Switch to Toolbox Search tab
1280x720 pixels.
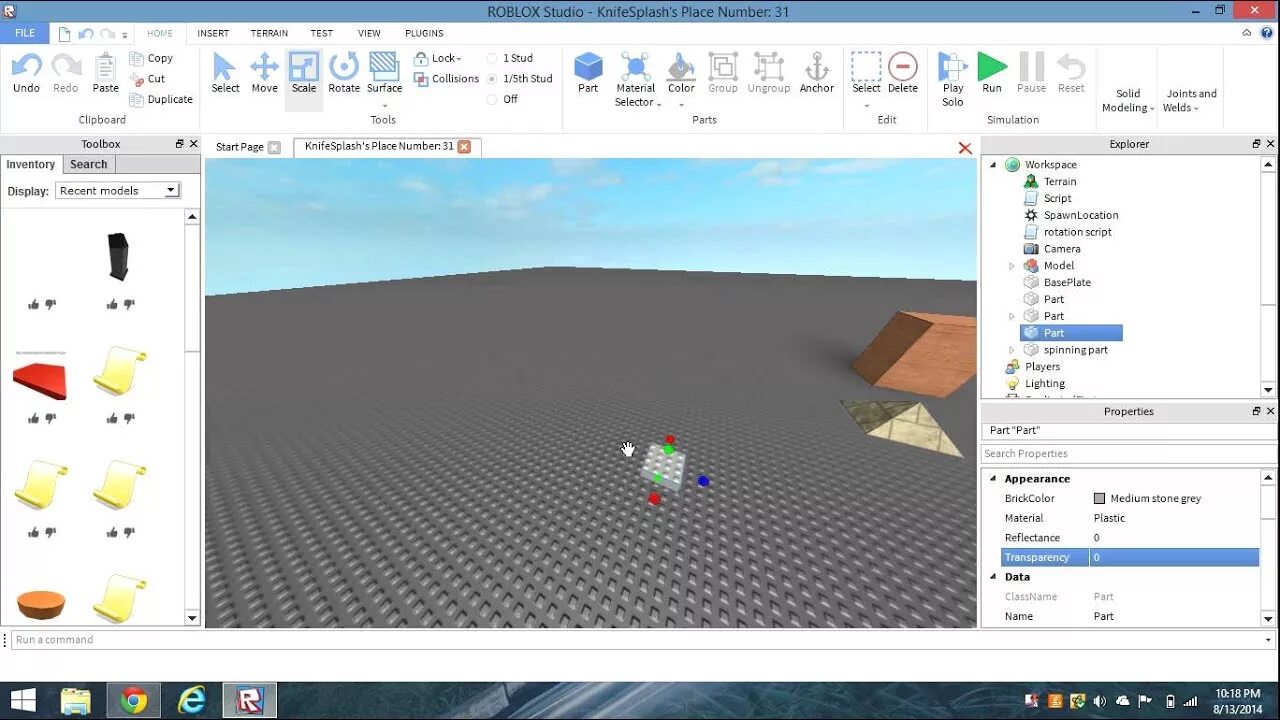(x=88, y=164)
